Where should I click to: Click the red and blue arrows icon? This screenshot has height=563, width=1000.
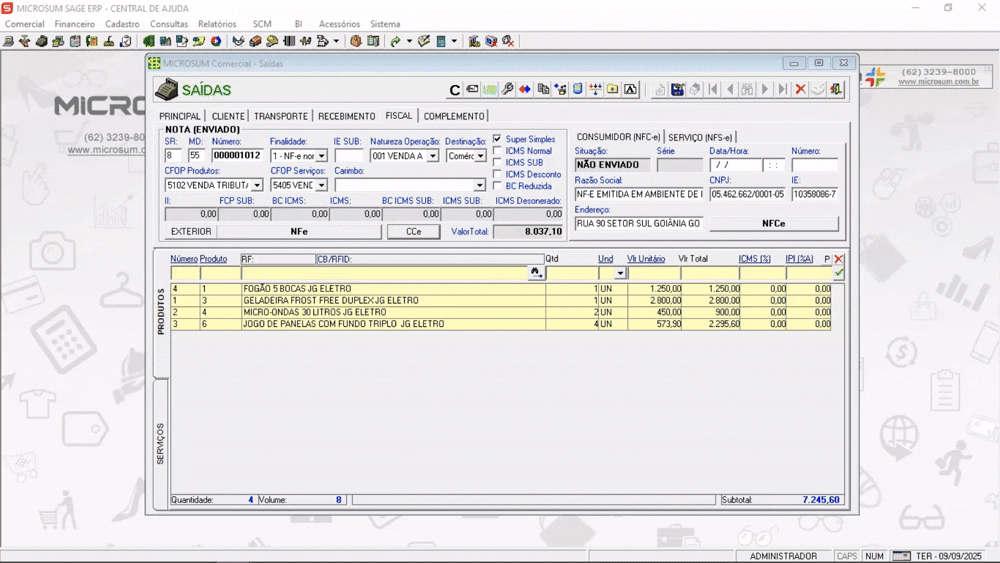[x=525, y=90]
